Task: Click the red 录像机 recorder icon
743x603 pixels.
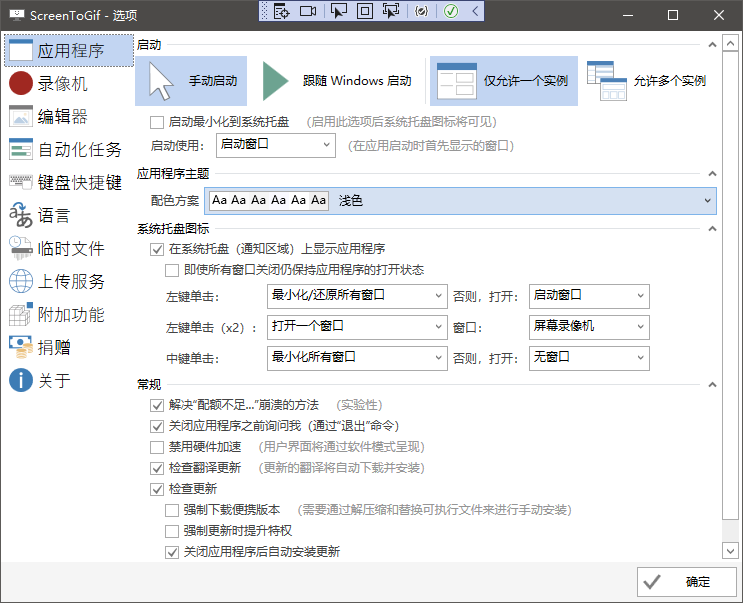Action: (21, 83)
